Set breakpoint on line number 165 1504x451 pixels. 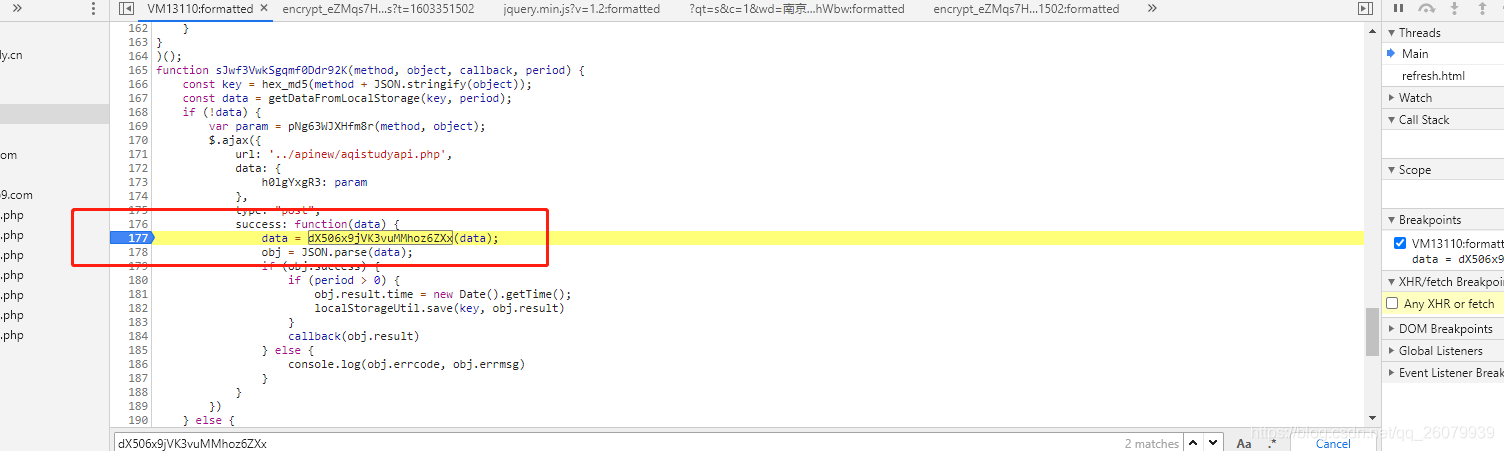point(138,70)
